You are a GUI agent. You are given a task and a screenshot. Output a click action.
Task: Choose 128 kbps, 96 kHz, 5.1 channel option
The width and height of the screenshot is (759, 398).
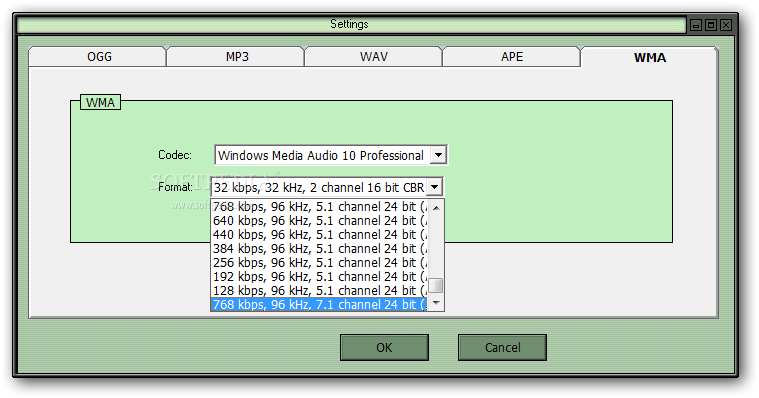point(320,291)
